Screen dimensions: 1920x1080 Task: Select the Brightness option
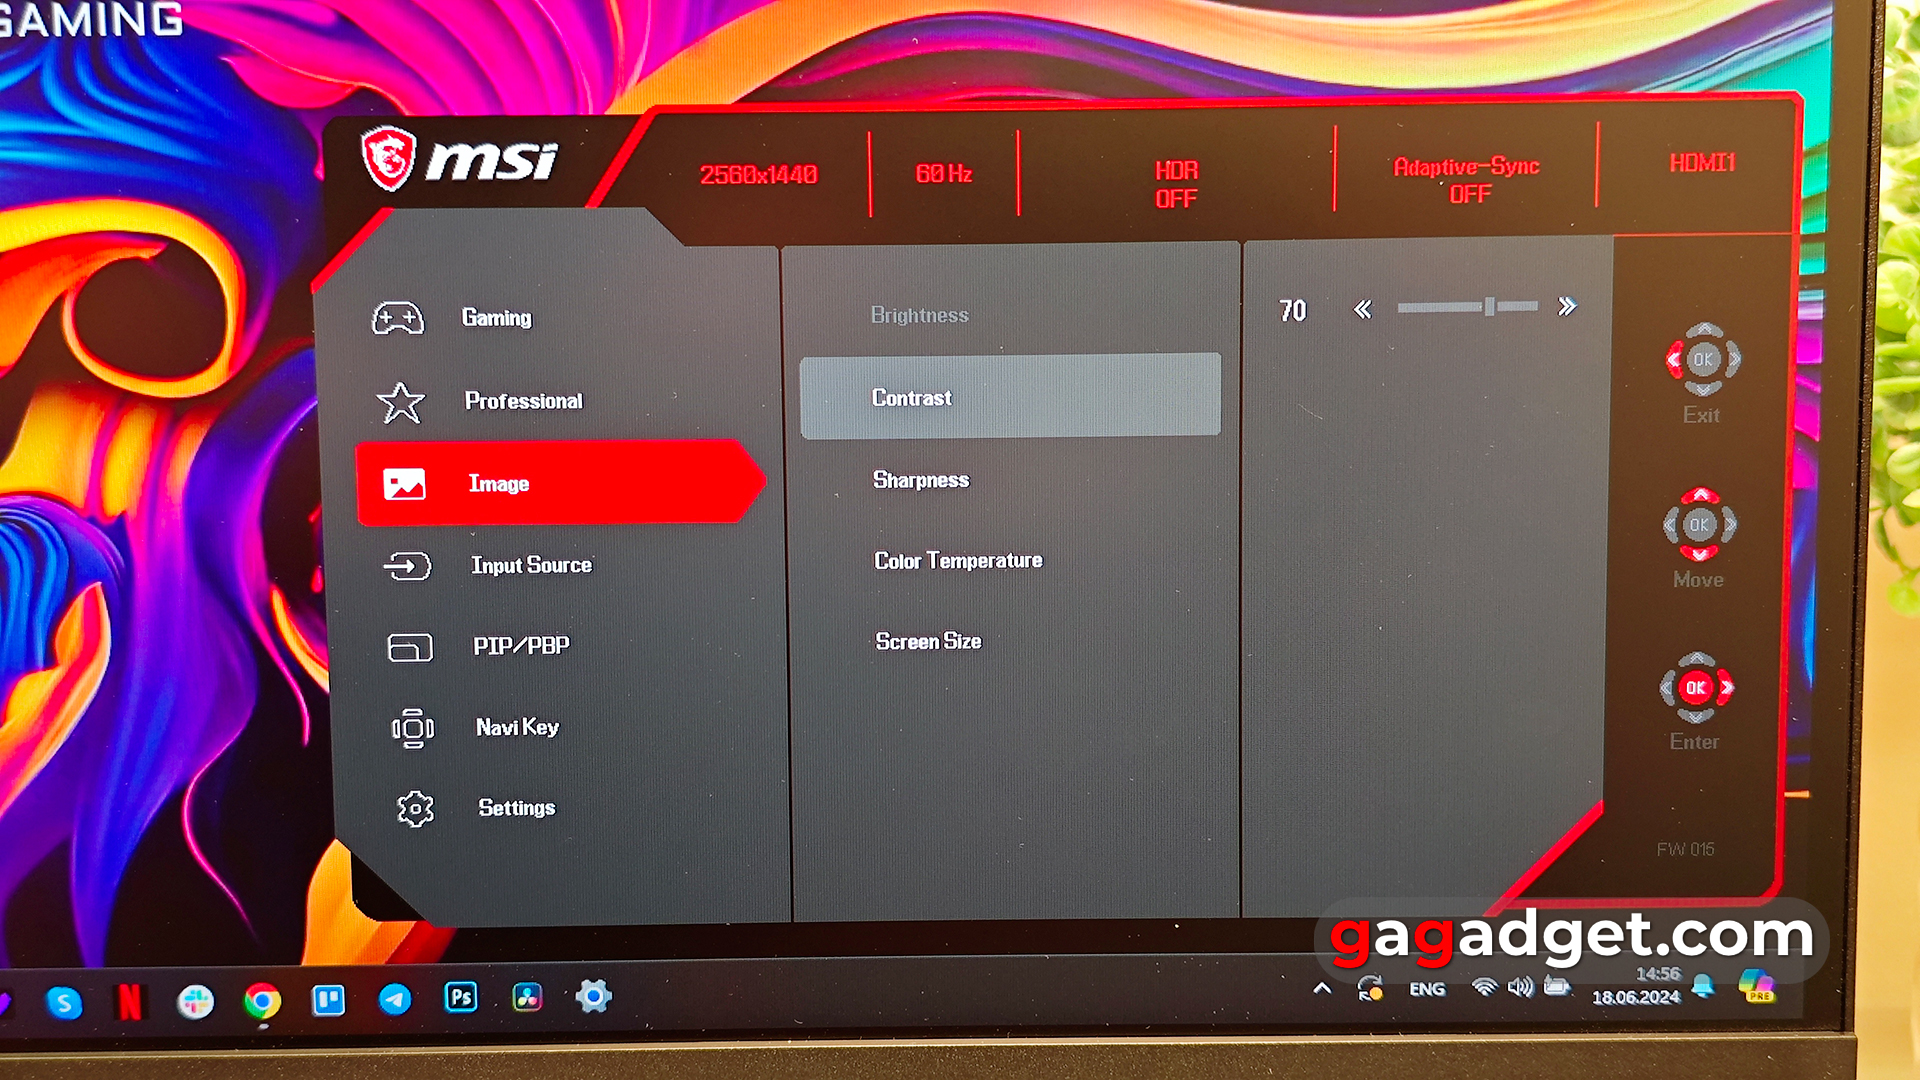pyautogui.click(x=920, y=315)
